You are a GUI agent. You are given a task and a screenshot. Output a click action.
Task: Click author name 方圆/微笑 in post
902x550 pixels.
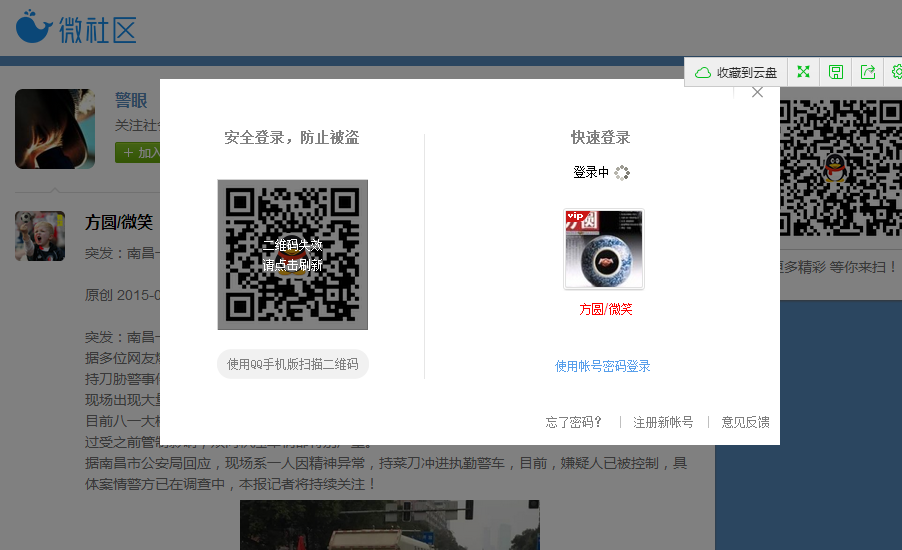(119, 222)
